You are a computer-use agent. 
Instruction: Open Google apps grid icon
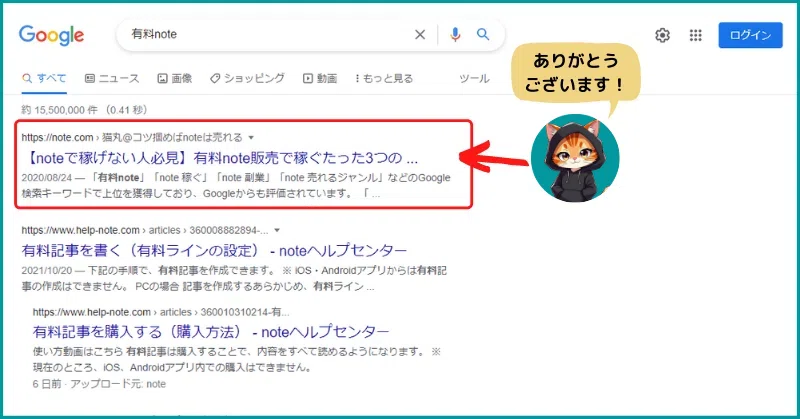[695, 35]
